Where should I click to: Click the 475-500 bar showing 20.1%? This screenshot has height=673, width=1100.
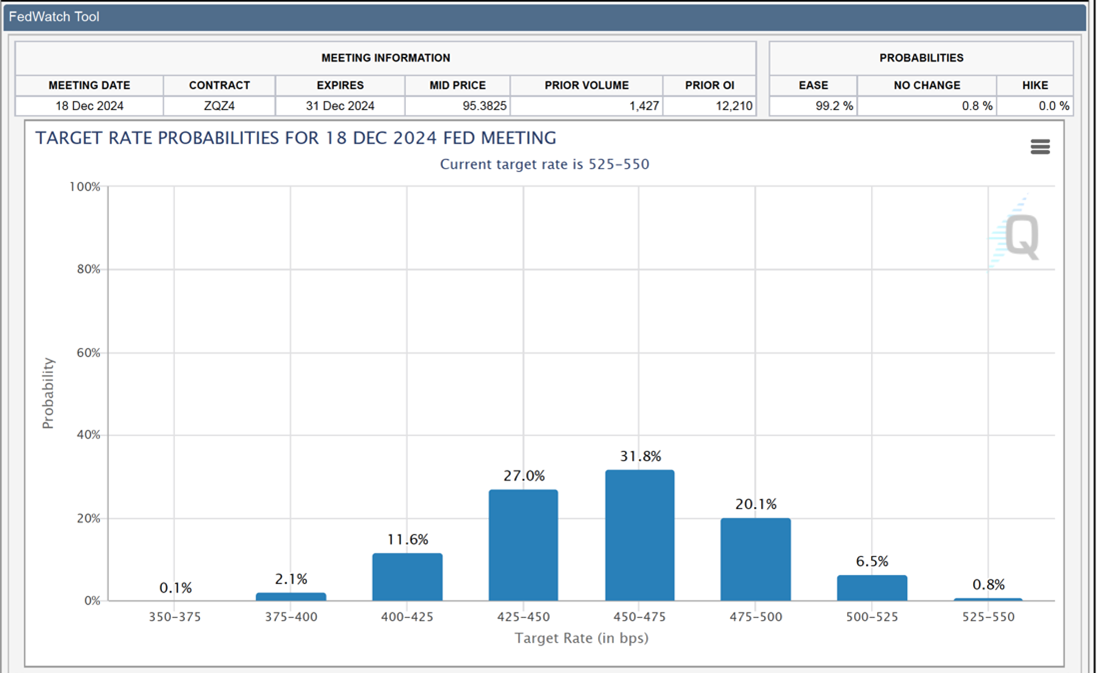tap(756, 559)
